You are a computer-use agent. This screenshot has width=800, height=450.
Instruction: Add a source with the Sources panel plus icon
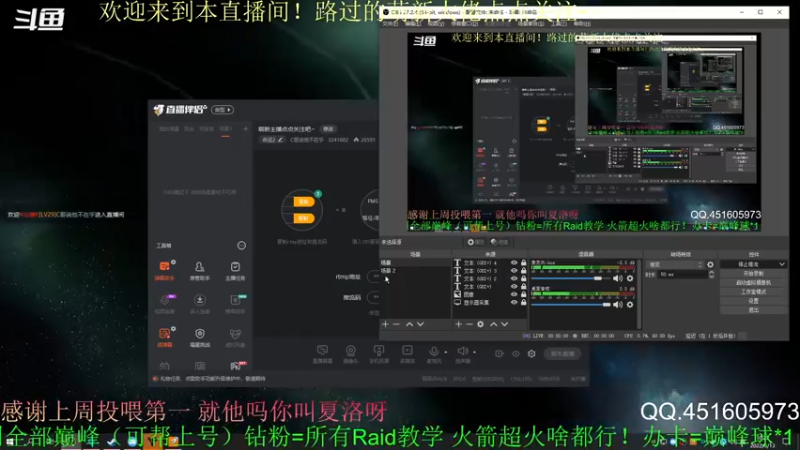(458, 324)
